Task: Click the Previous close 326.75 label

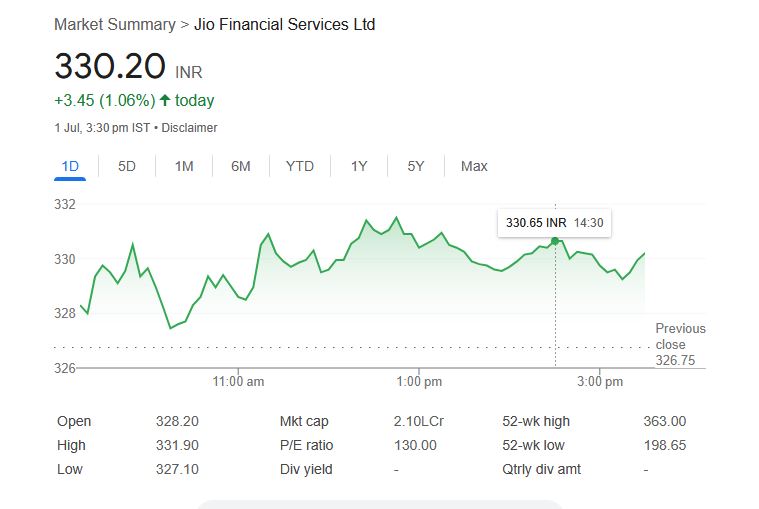Action: [x=680, y=344]
